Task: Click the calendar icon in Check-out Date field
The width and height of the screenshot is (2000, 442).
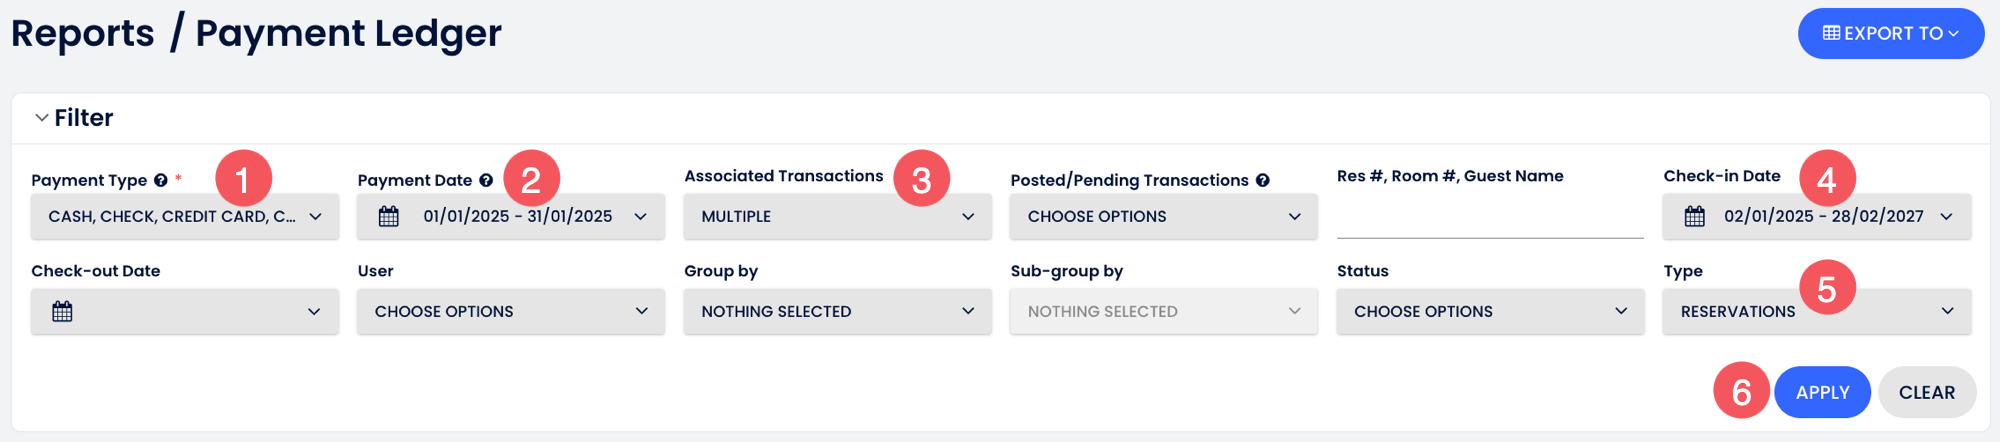Action: coord(62,312)
